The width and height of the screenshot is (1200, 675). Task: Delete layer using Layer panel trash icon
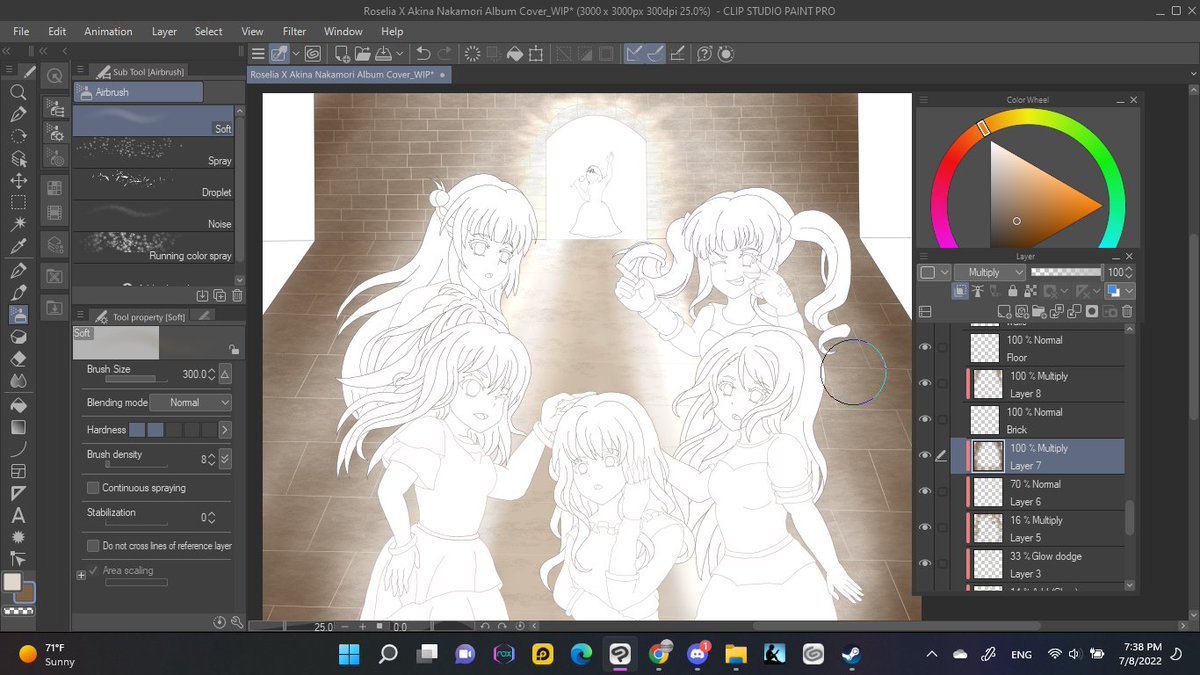1127,312
